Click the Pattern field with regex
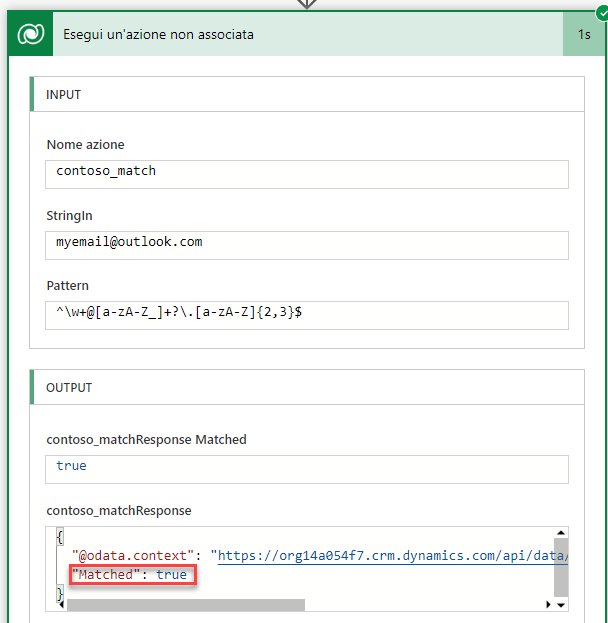Viewport: 608px width, 623px height. click(307, 315)
